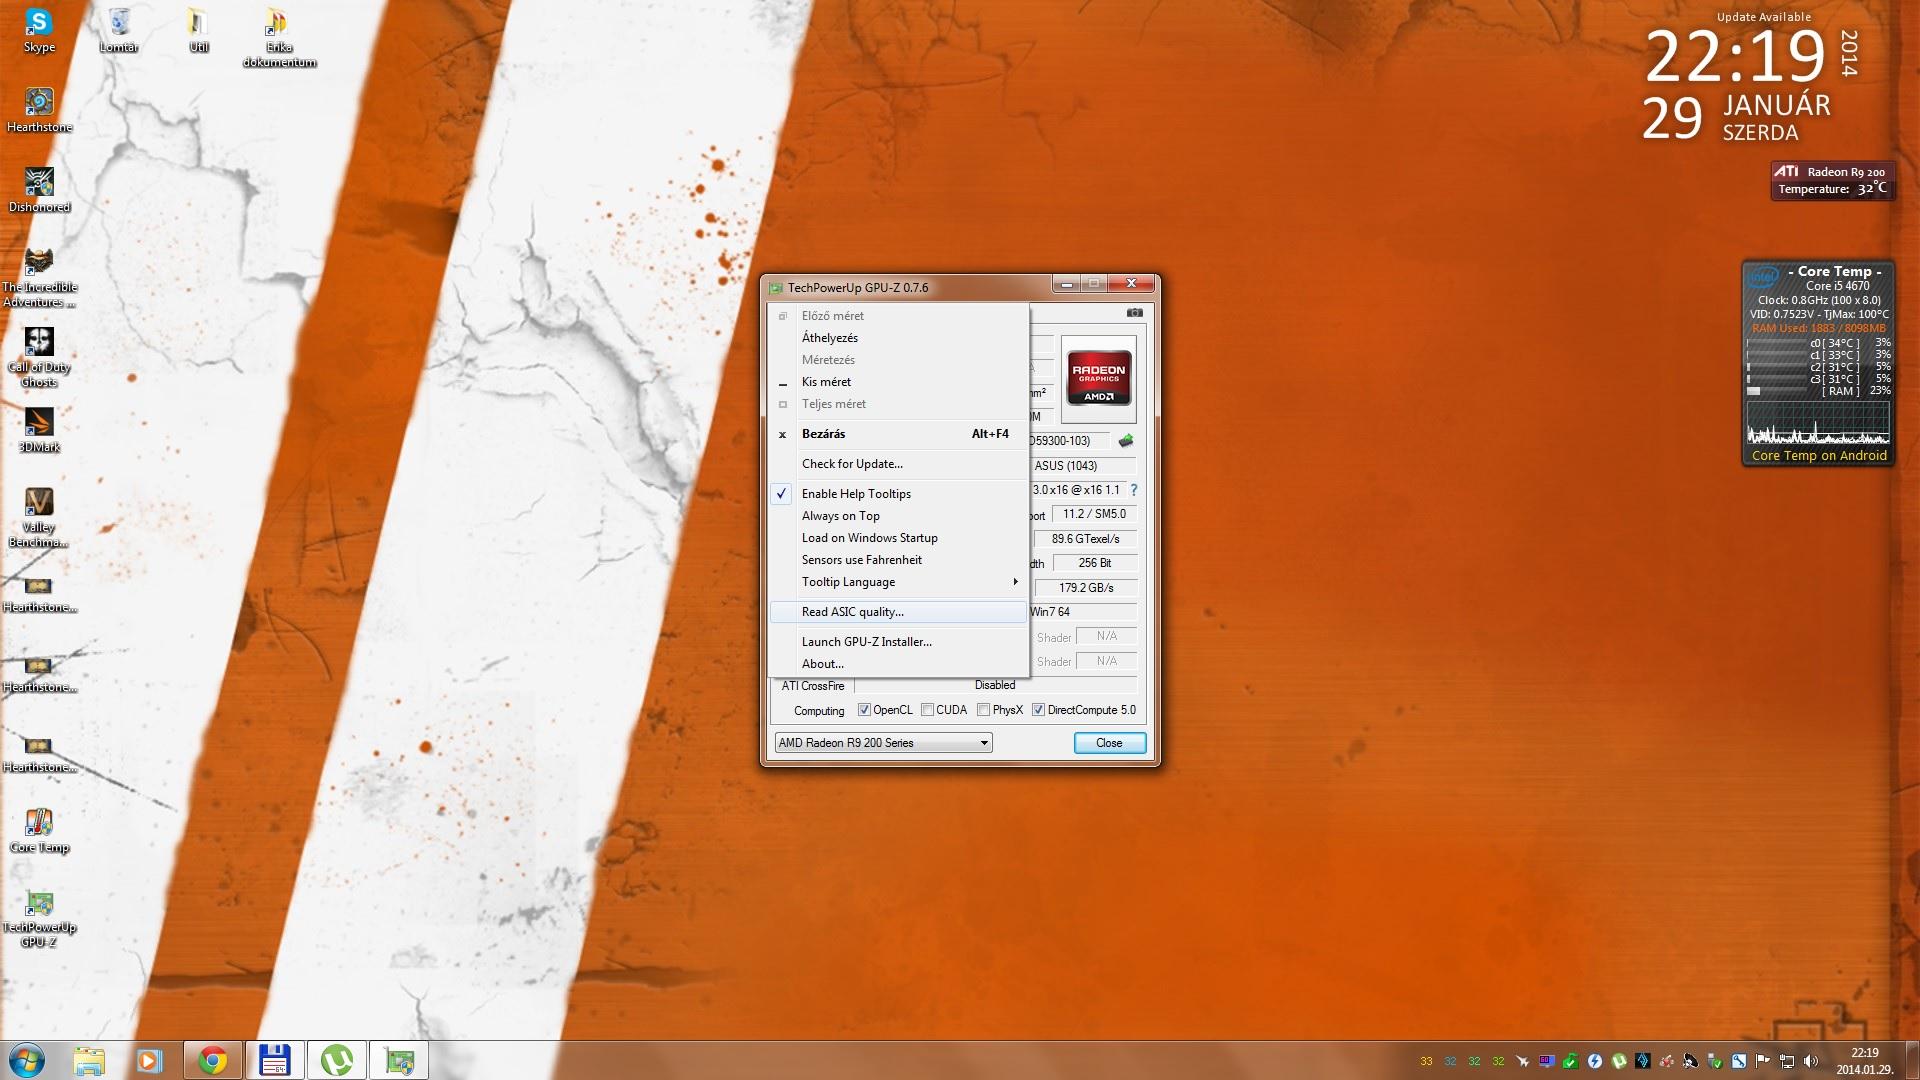The height and width of the screenshot is (1080, 1920).
Task: Select the TechPowerUp GPU-Z desktop shortcut
Action: [39, 918]
